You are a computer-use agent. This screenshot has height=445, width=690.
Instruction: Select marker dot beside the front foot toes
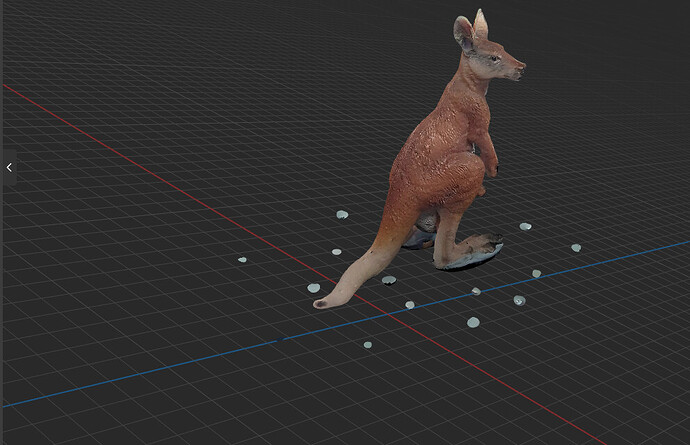pos(525,226)
